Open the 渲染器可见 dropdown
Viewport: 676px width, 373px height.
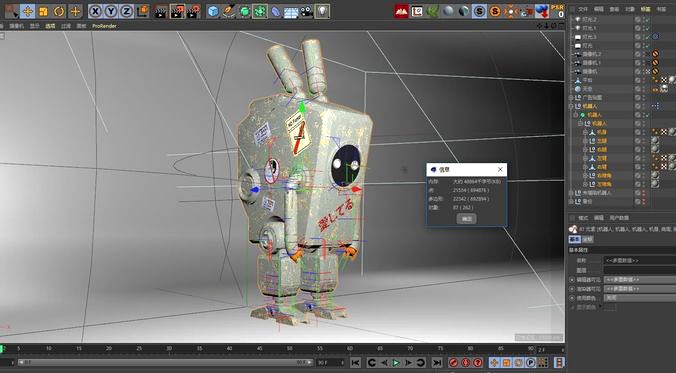pos(639,289)
